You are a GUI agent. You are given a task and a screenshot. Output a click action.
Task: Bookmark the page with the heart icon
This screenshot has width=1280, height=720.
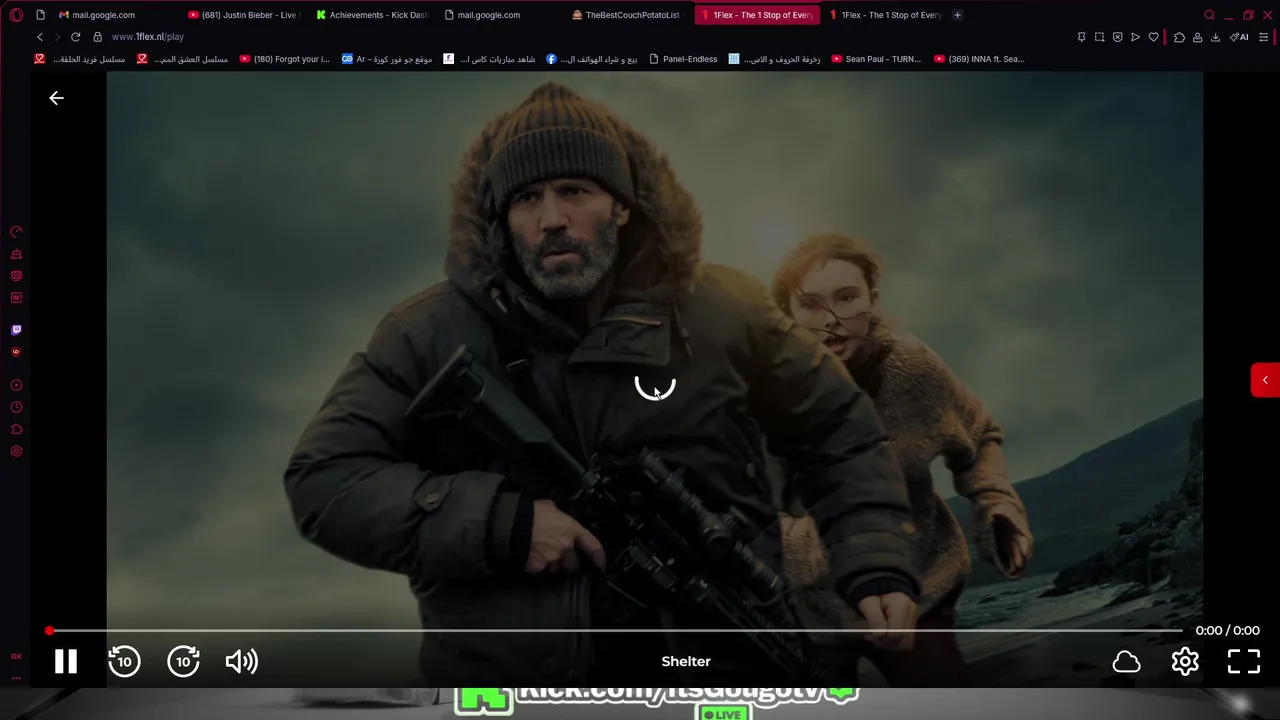(x=1153, y=37)
